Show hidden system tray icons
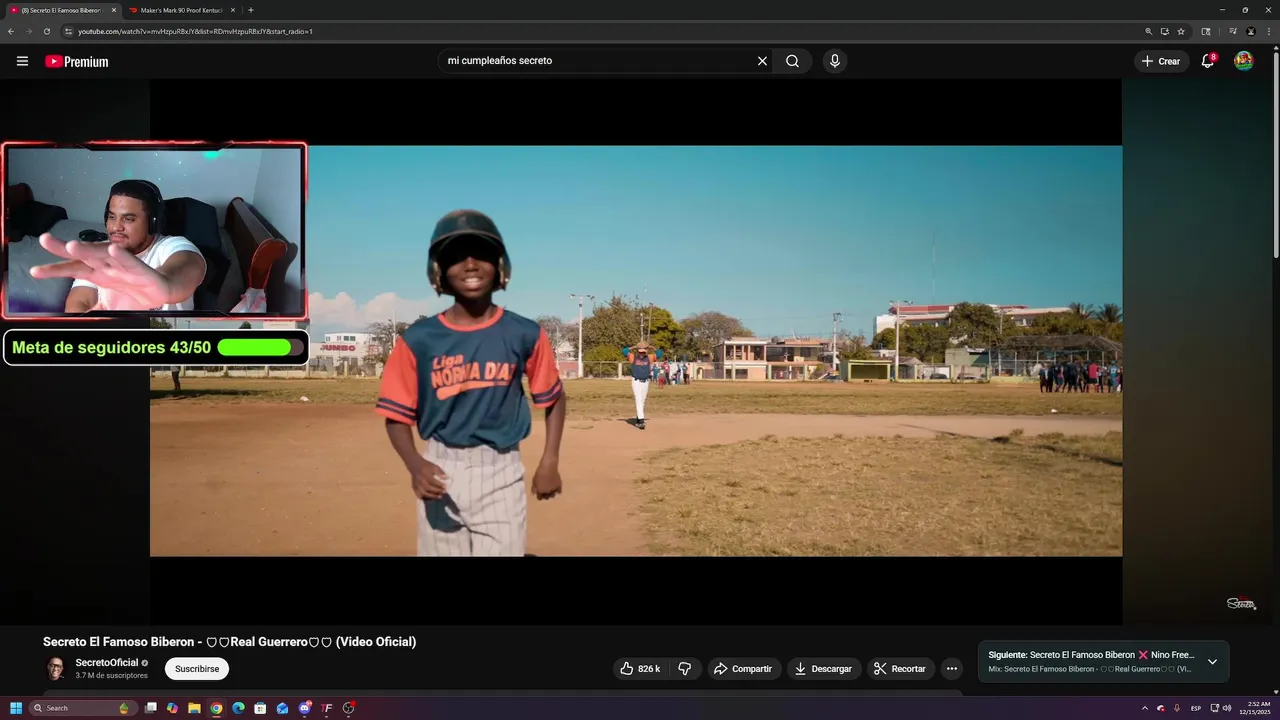 tap(1145, 708)
